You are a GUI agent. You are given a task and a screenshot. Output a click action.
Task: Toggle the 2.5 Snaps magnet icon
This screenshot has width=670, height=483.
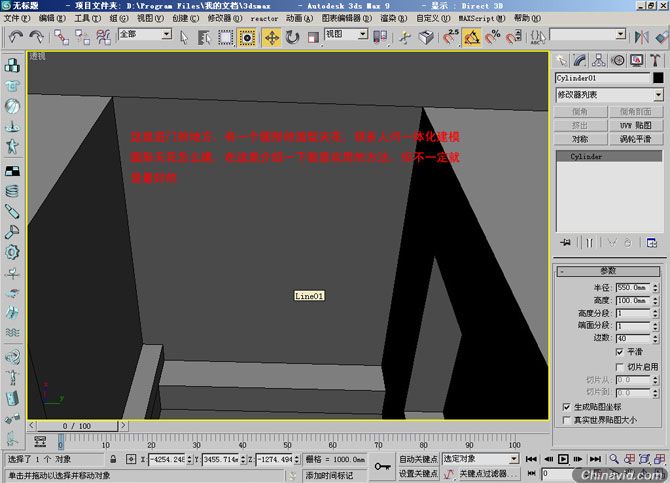point(450,37)
